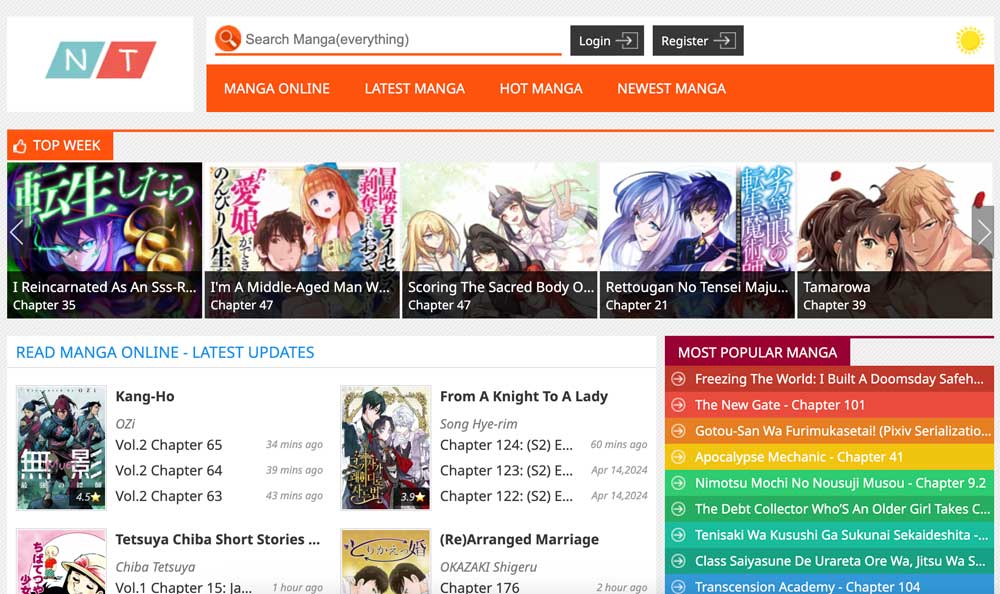Viewport: 1000px width, 594px height.
Task: Open Kang-Ho Vol.2 Chapter 65
Action: [x=169, y=445]
